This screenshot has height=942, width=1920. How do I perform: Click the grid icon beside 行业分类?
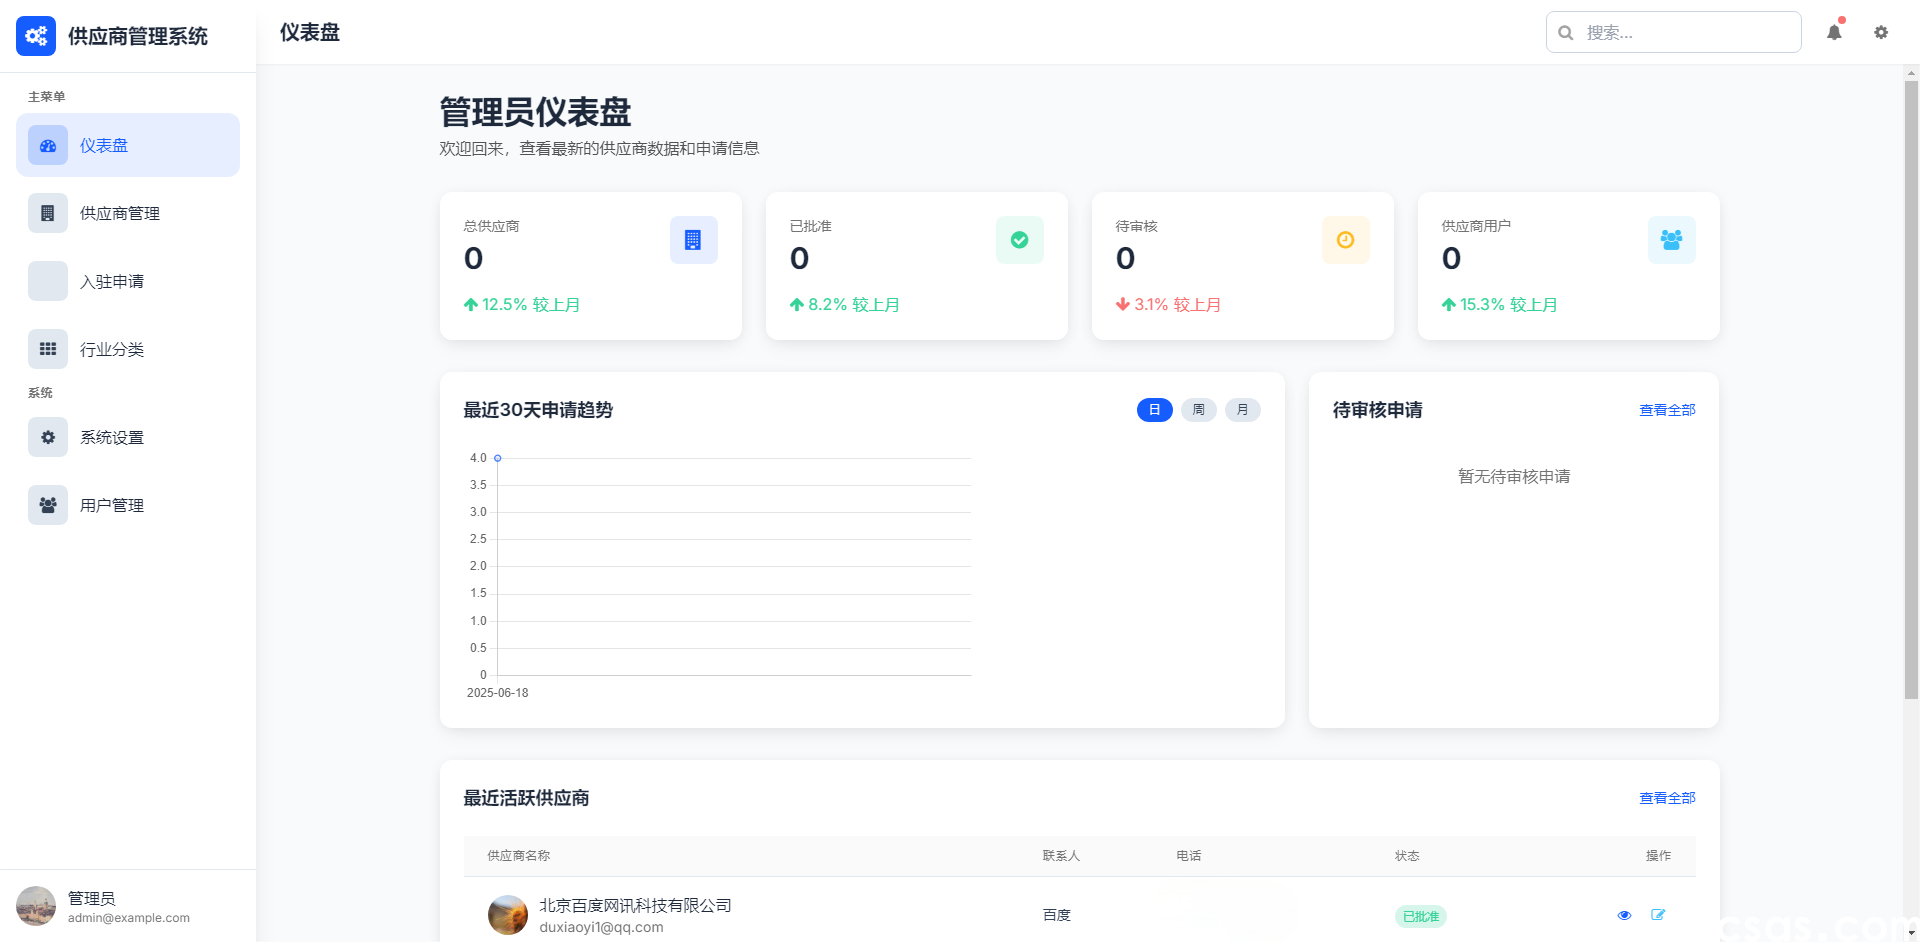coord(48,349)
